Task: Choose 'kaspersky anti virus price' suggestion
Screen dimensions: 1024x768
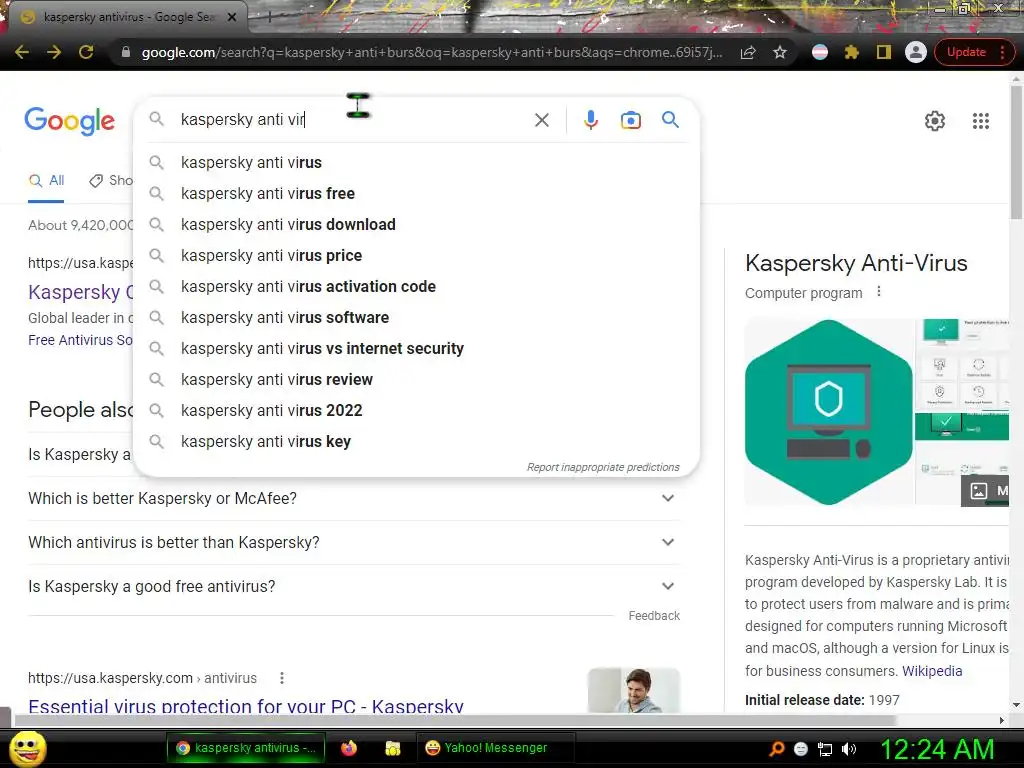Action: [x=416, y=255]
